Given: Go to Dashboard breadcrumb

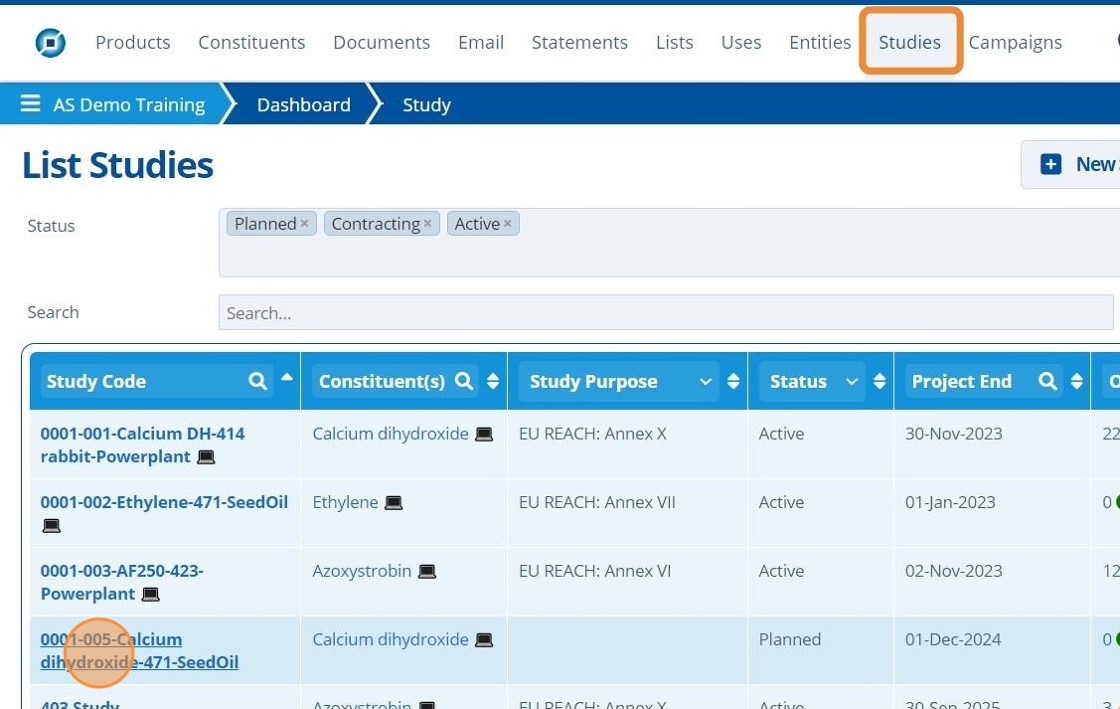Looking at the screenshot, I should [304, 104].
